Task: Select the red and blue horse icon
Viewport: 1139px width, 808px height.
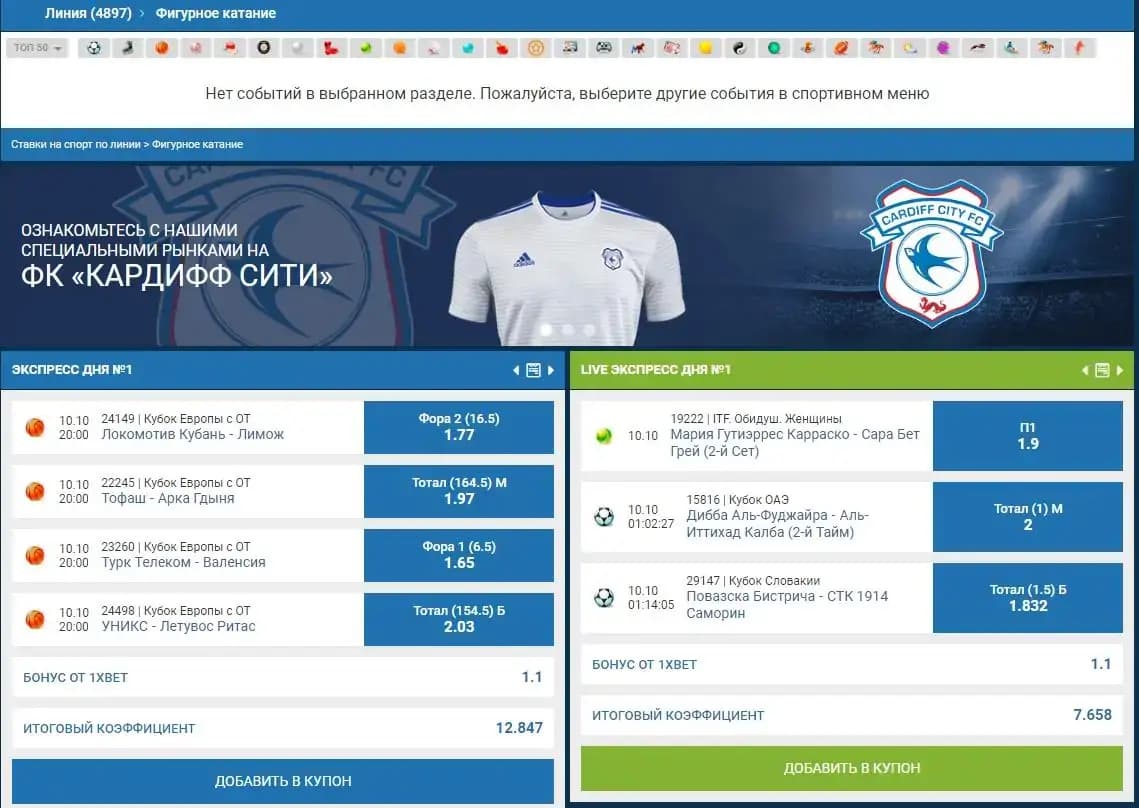Action: click(638, 48)
